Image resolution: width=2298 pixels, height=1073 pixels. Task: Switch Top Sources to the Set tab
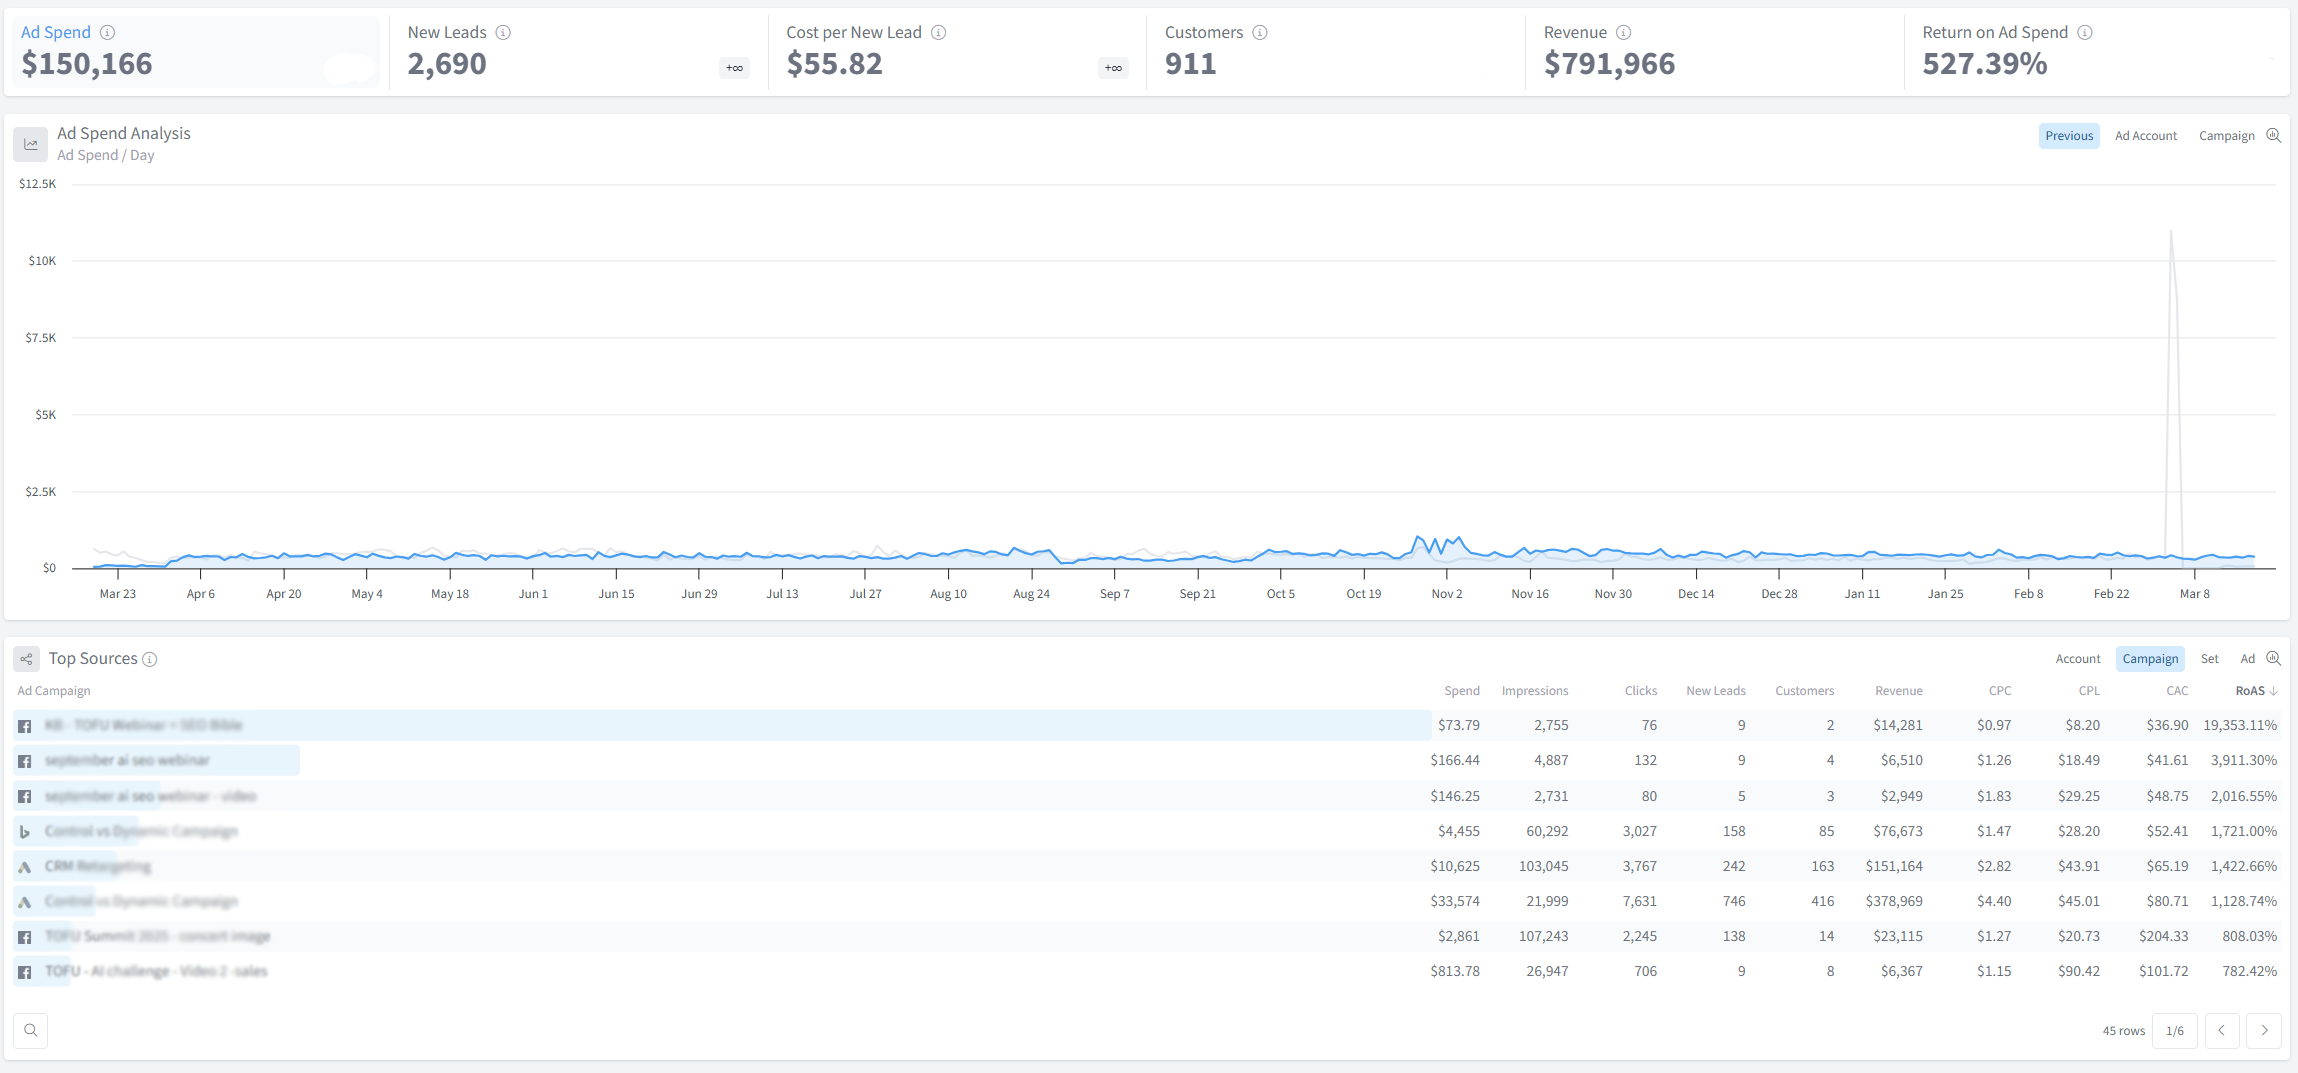click(x=2210, y=659)
